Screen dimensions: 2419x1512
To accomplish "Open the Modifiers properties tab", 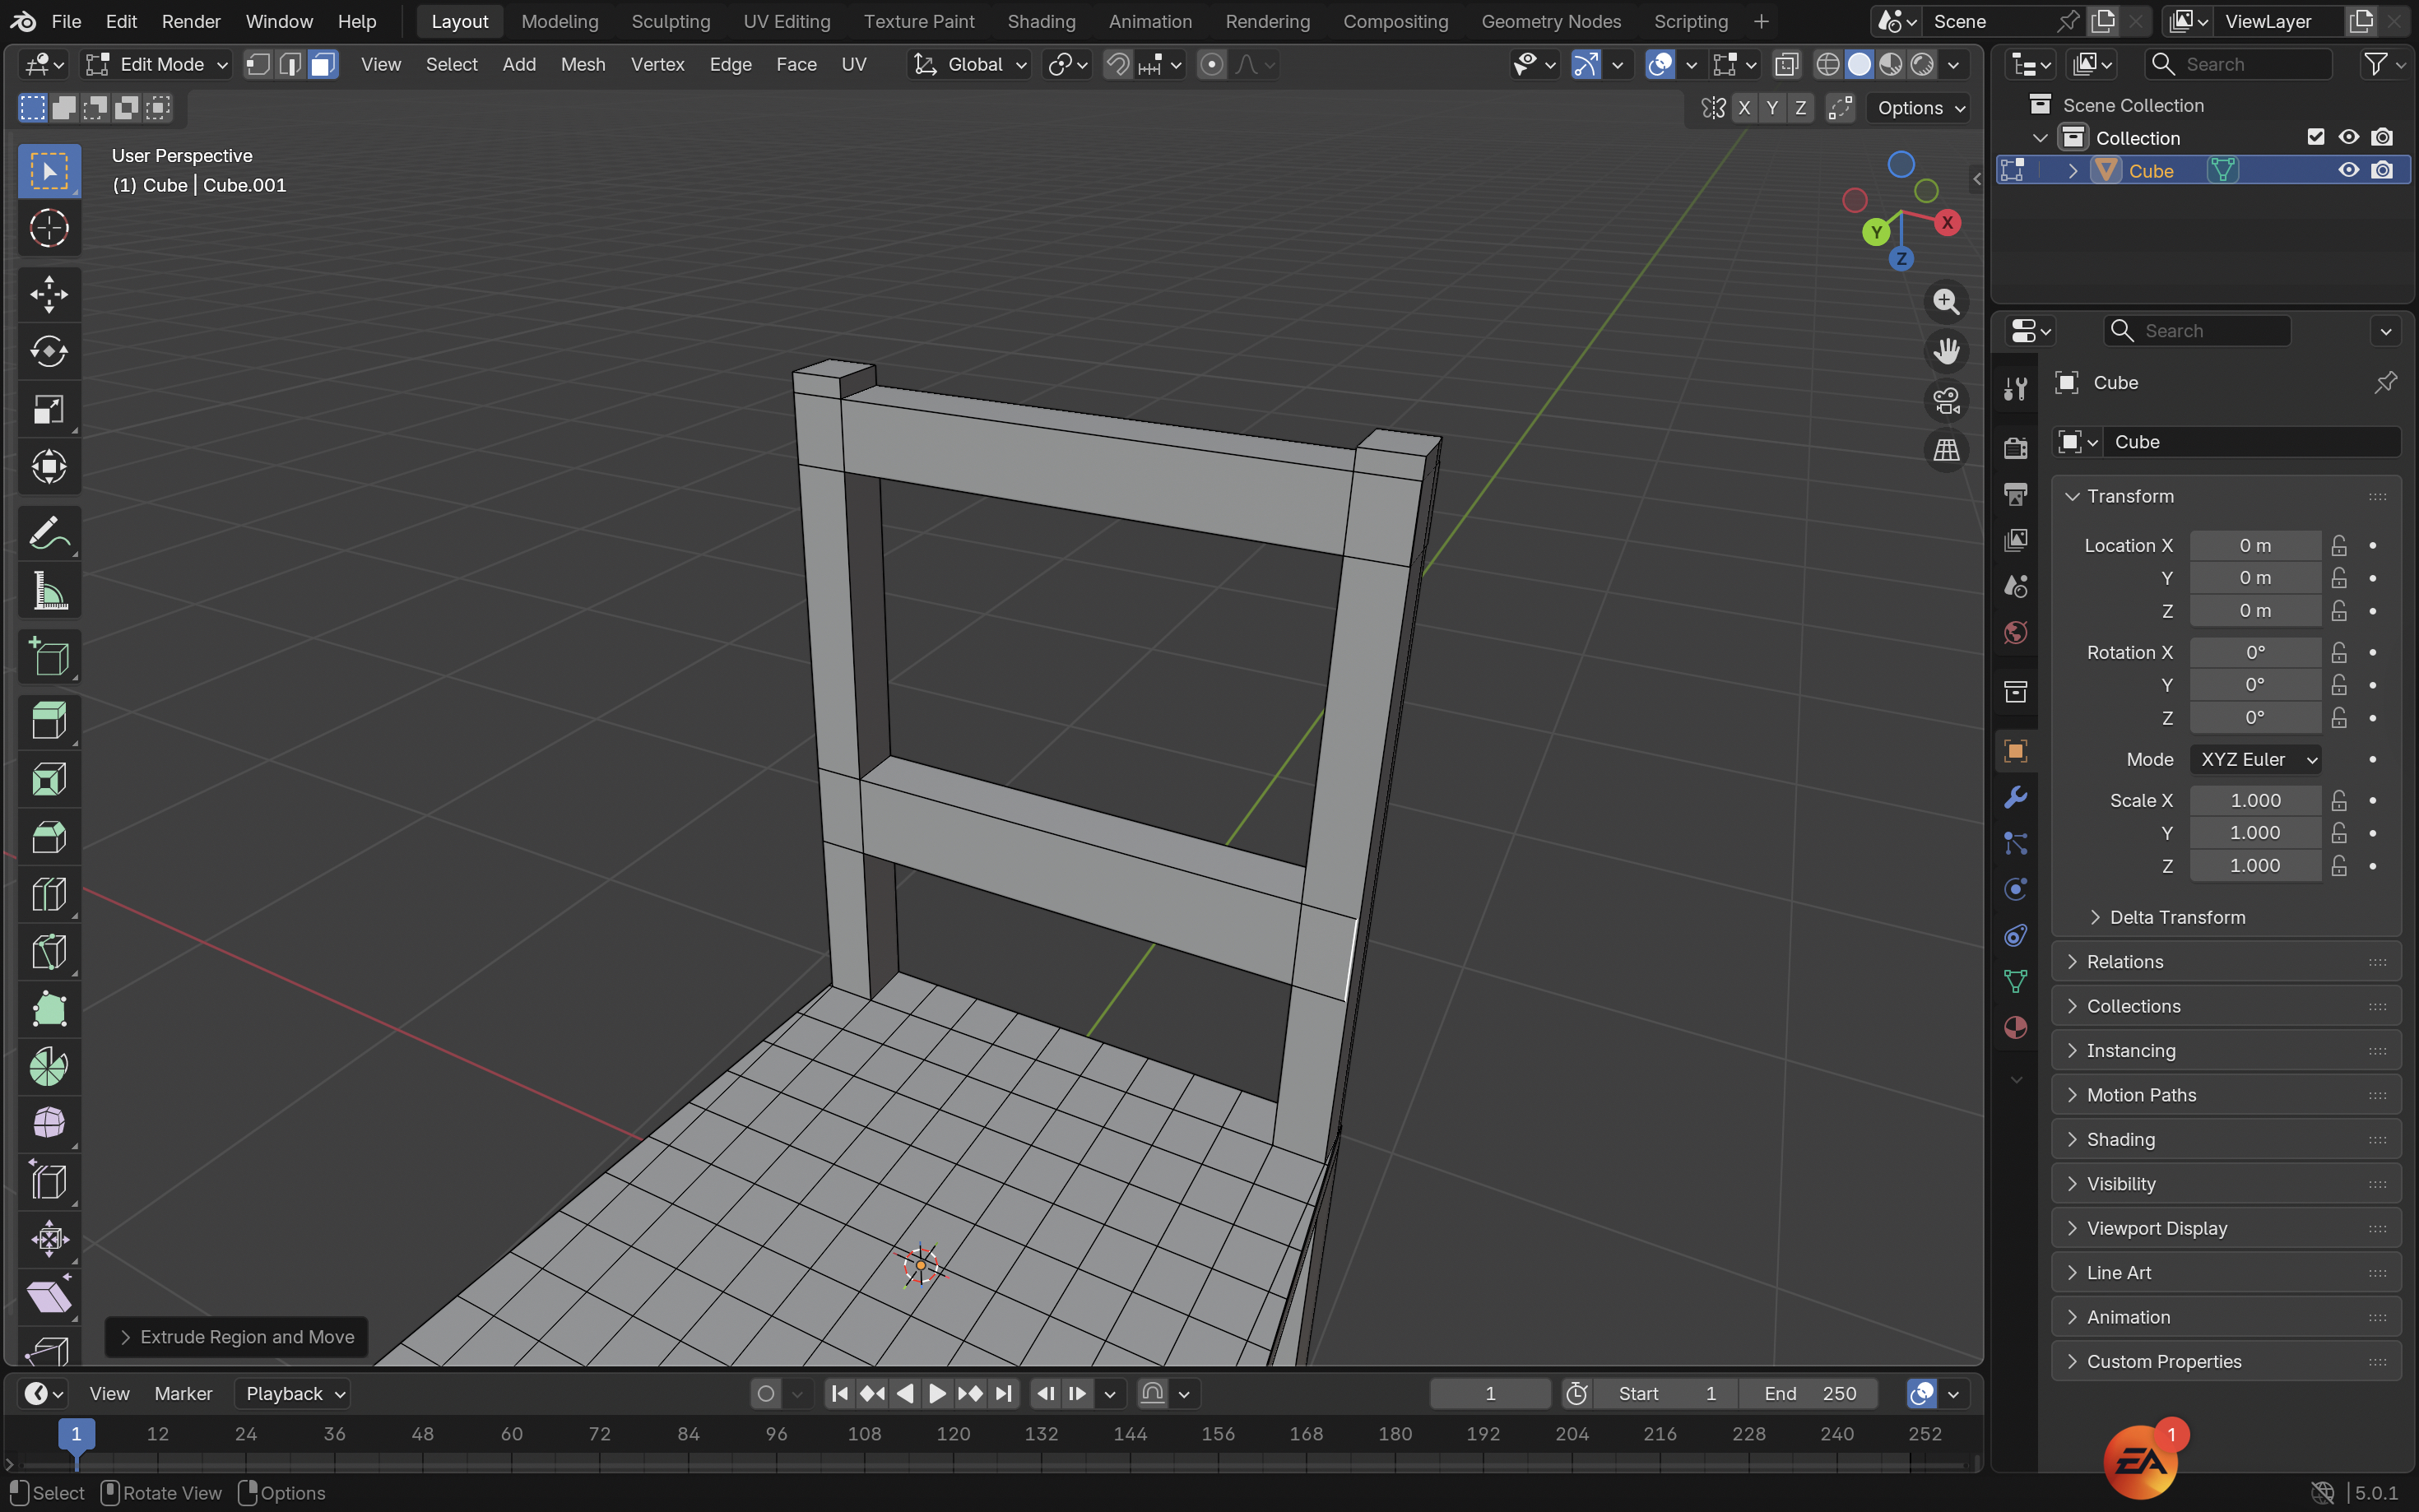I will tap(2015, 797).
